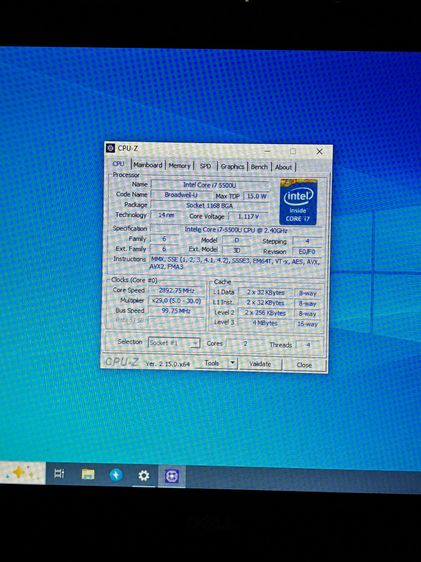The width and height of the screenshot is (421, 562).
Task: Open the Memory tab
Action: pos(179,166)
